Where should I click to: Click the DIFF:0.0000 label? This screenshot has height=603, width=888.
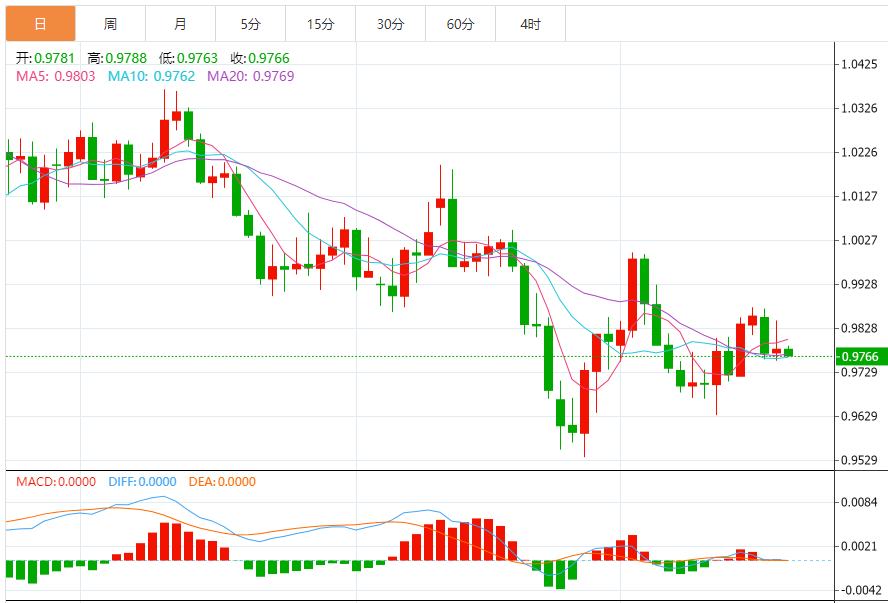[x=142, y=482]
